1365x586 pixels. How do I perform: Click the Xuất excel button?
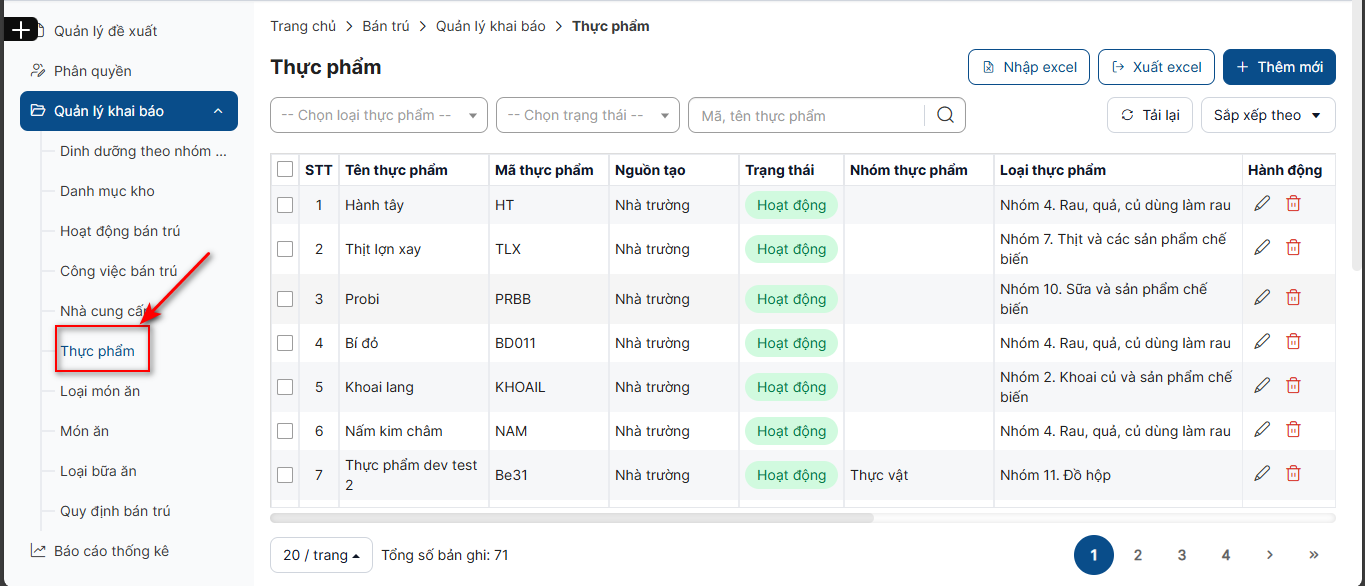1156,67
